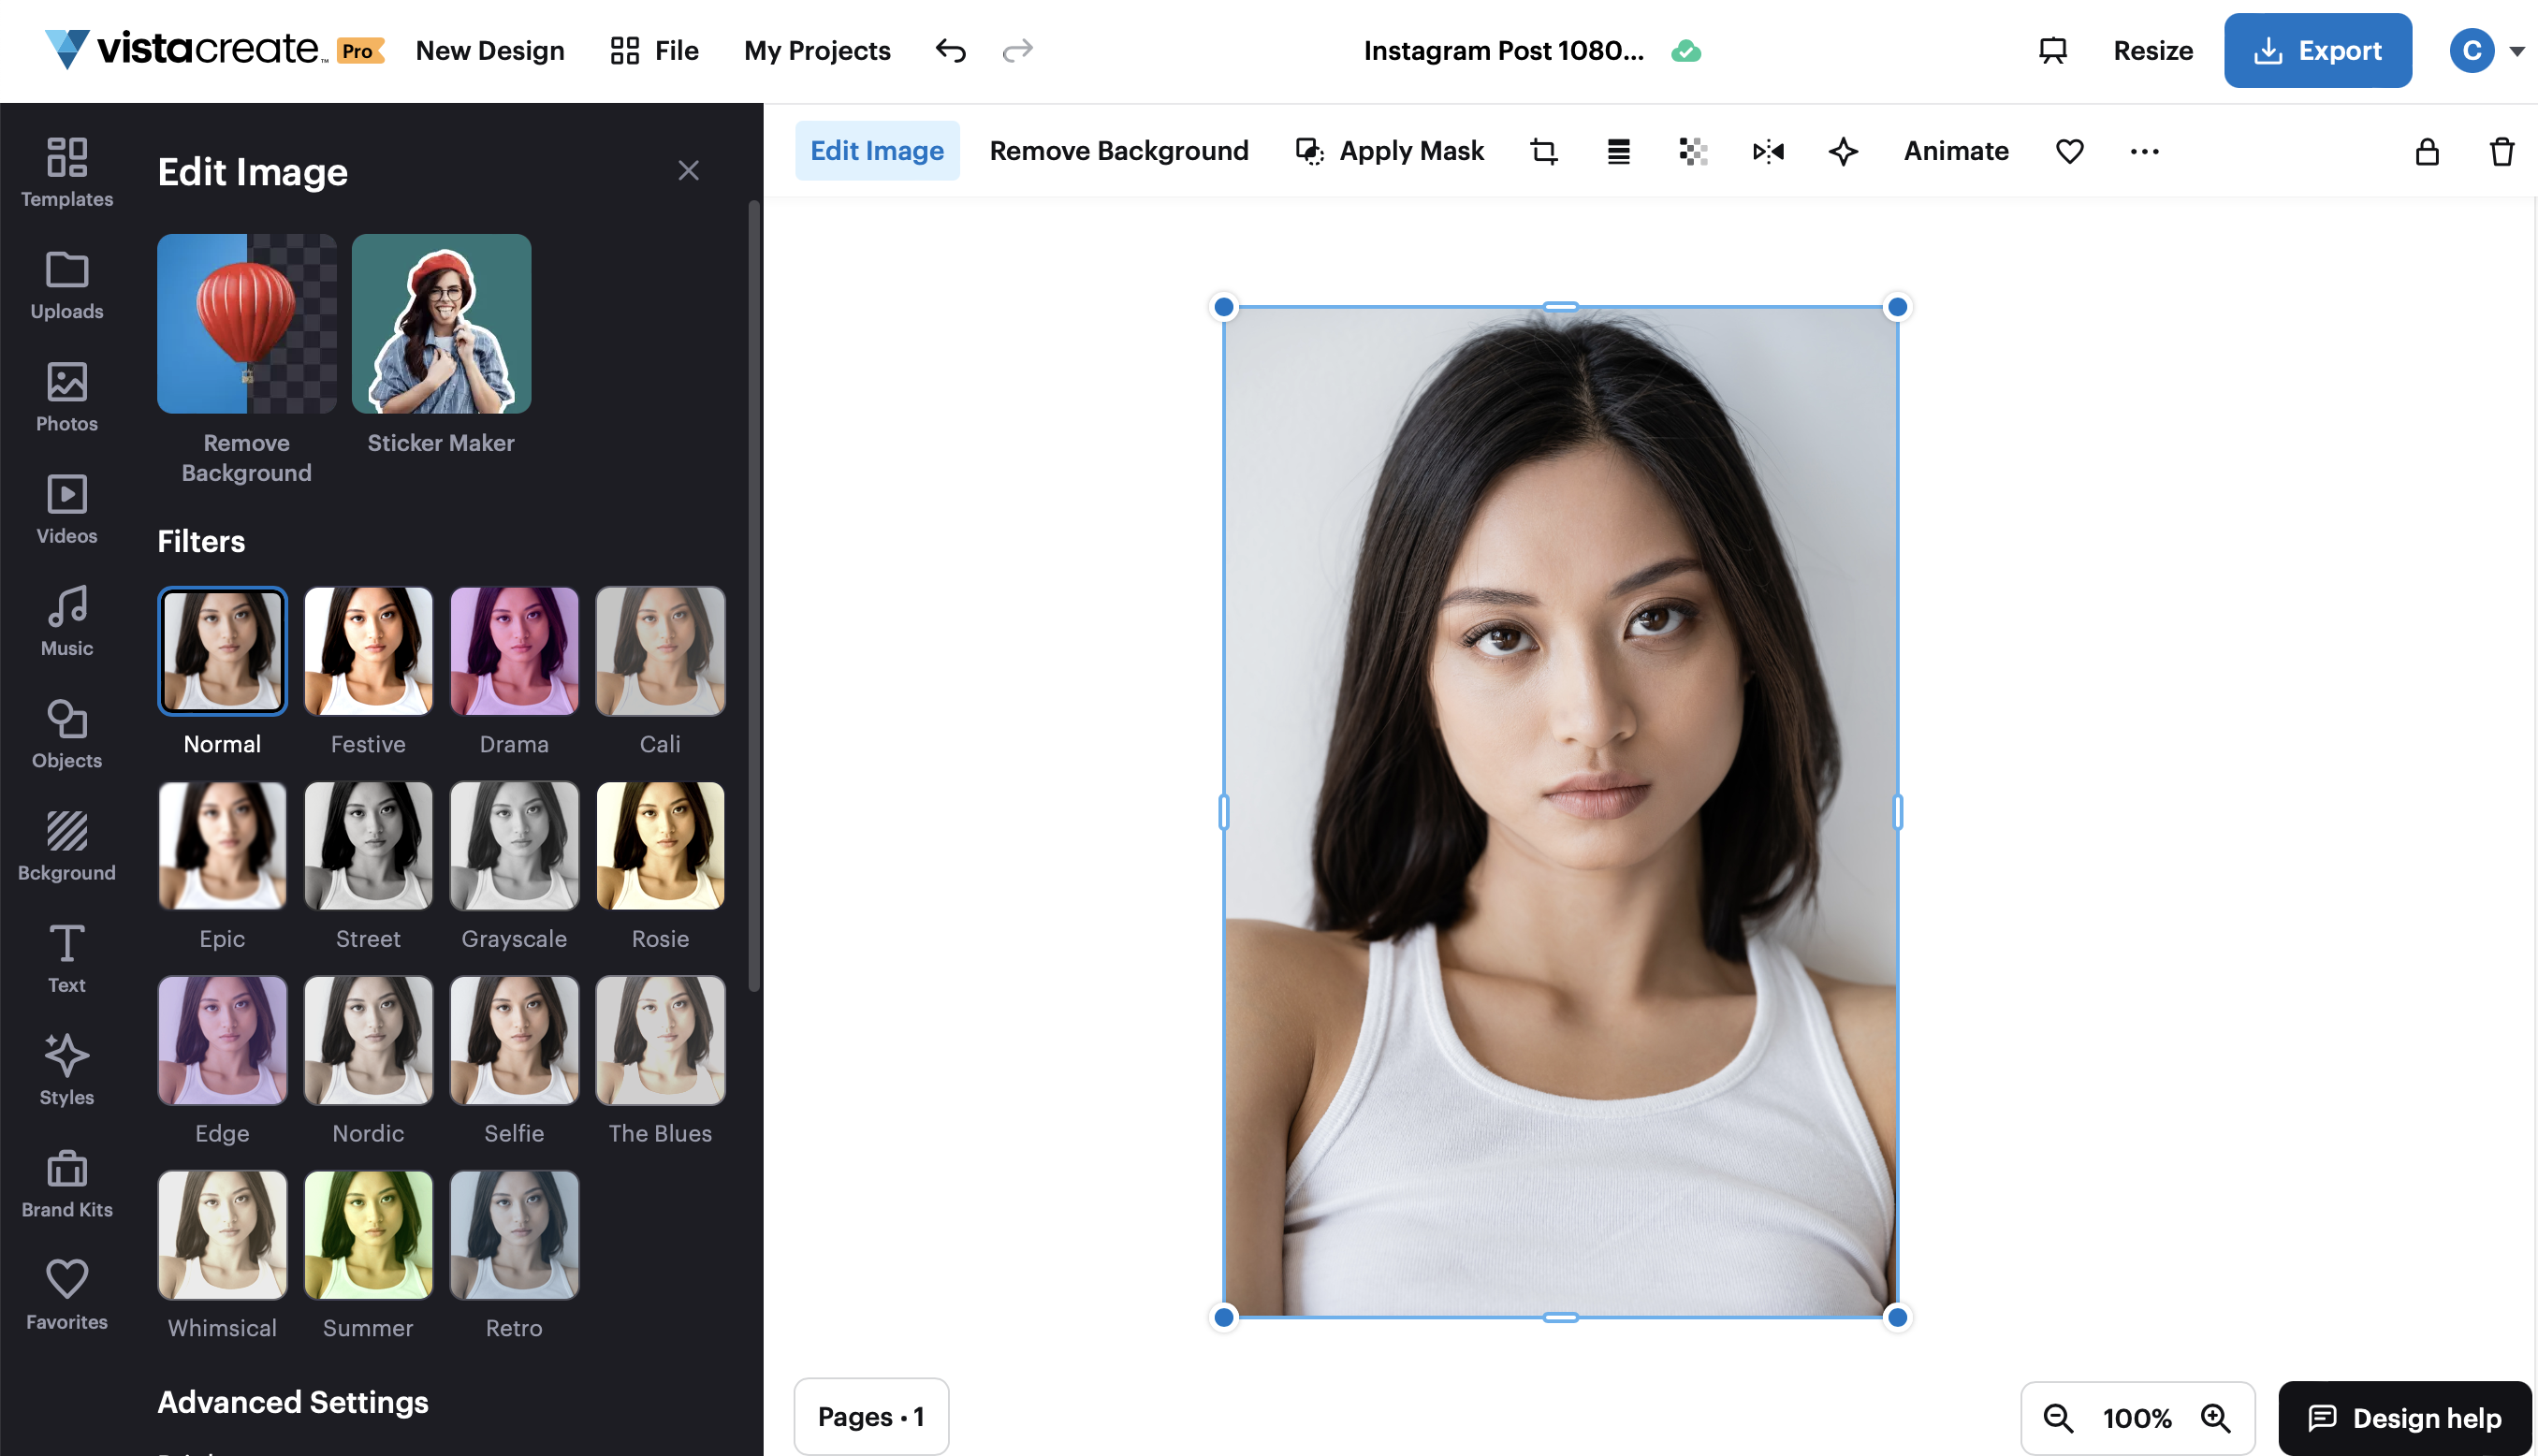
Task: Open the account dropdown arrow
Action: point(2521,50)
